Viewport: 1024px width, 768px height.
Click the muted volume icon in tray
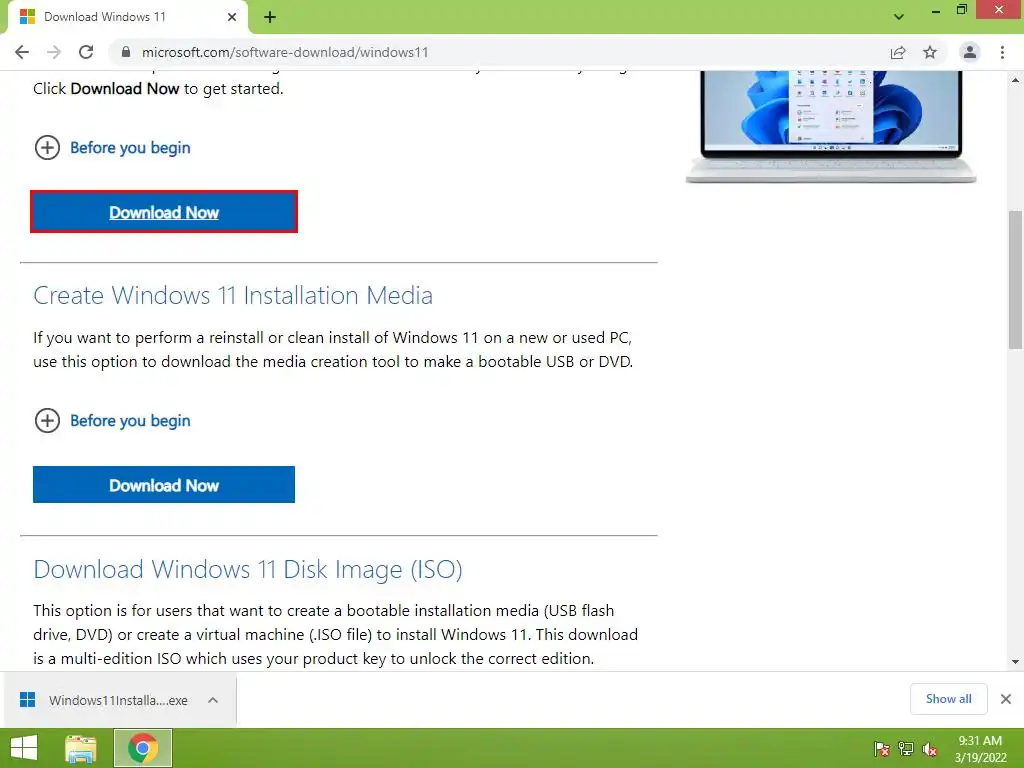point(930,749)
